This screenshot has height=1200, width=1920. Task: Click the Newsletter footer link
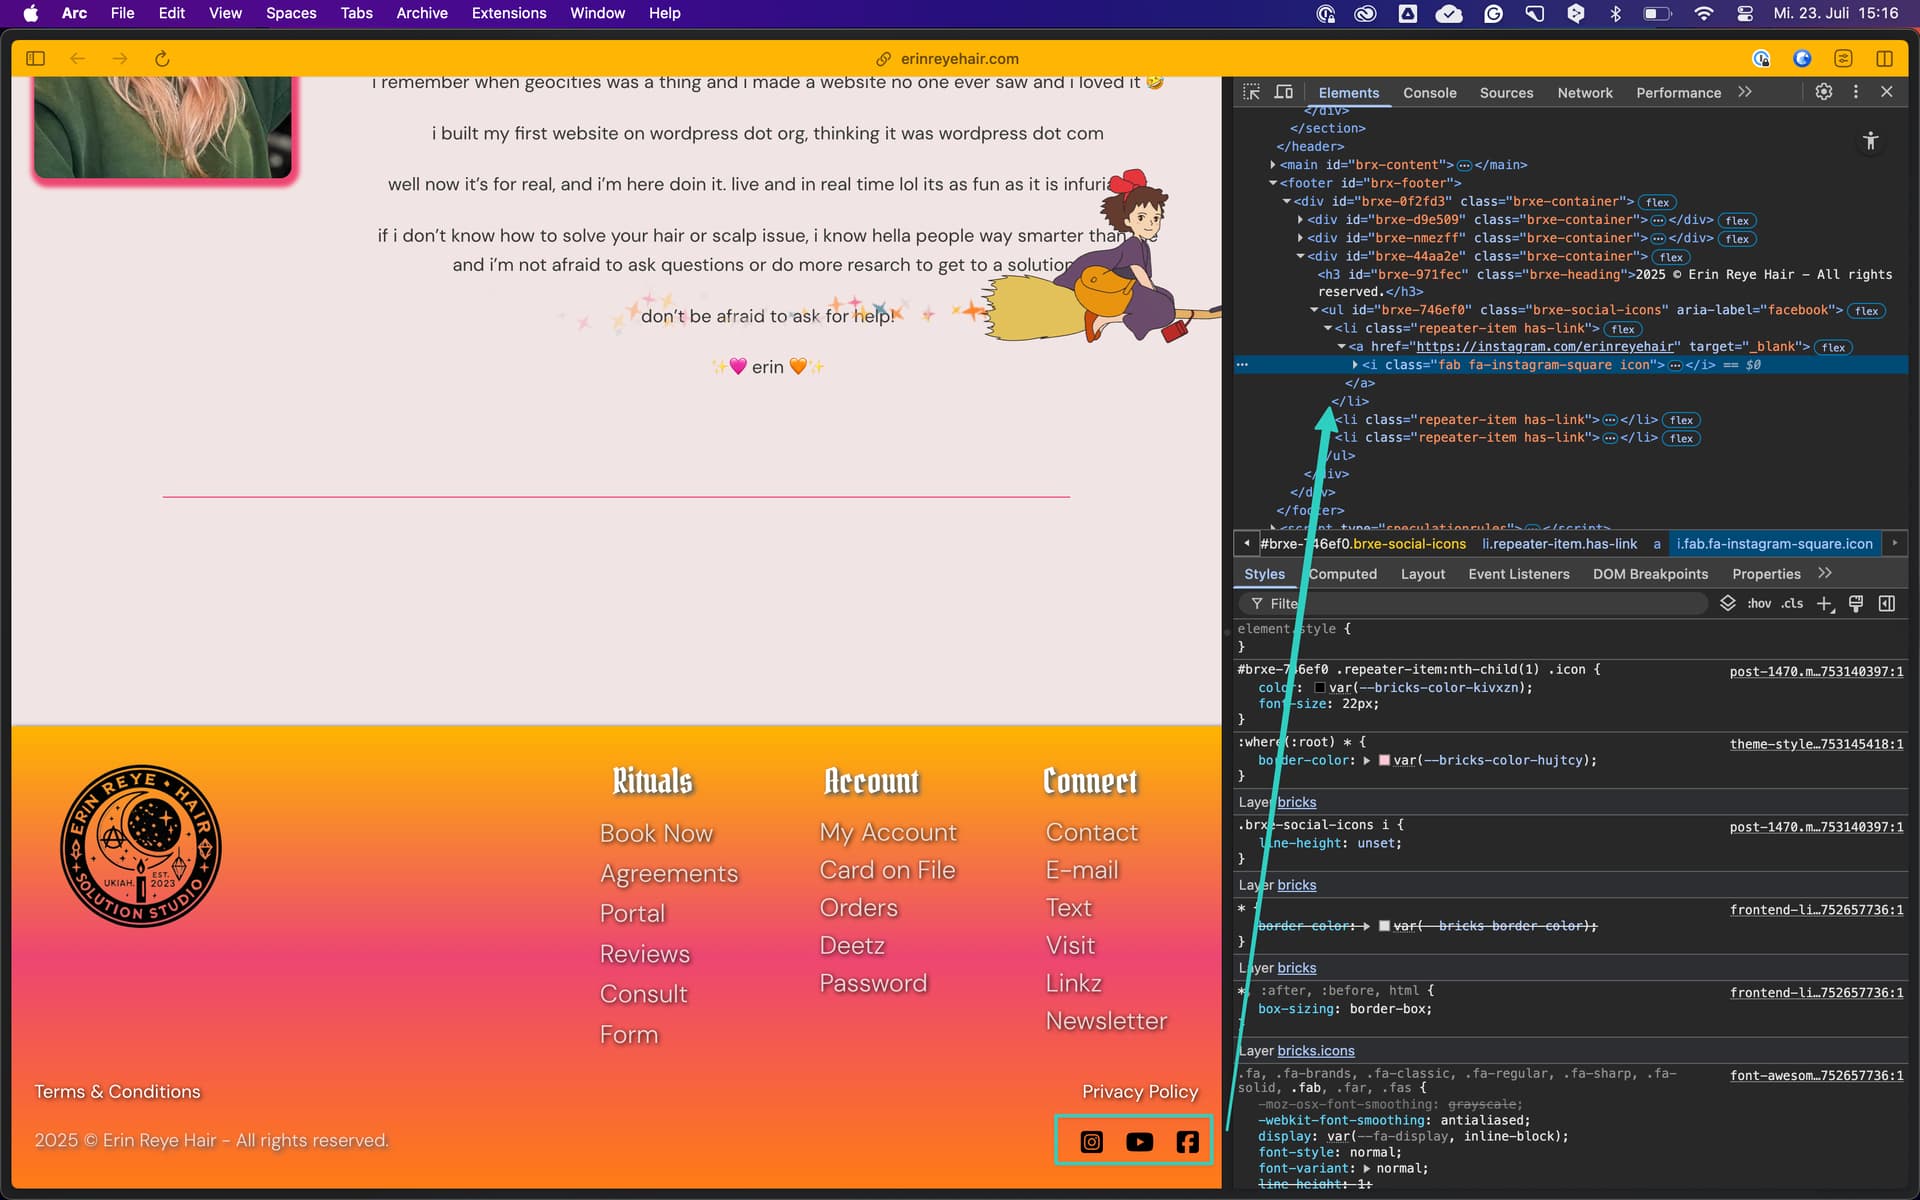tap(1106, 1021)
